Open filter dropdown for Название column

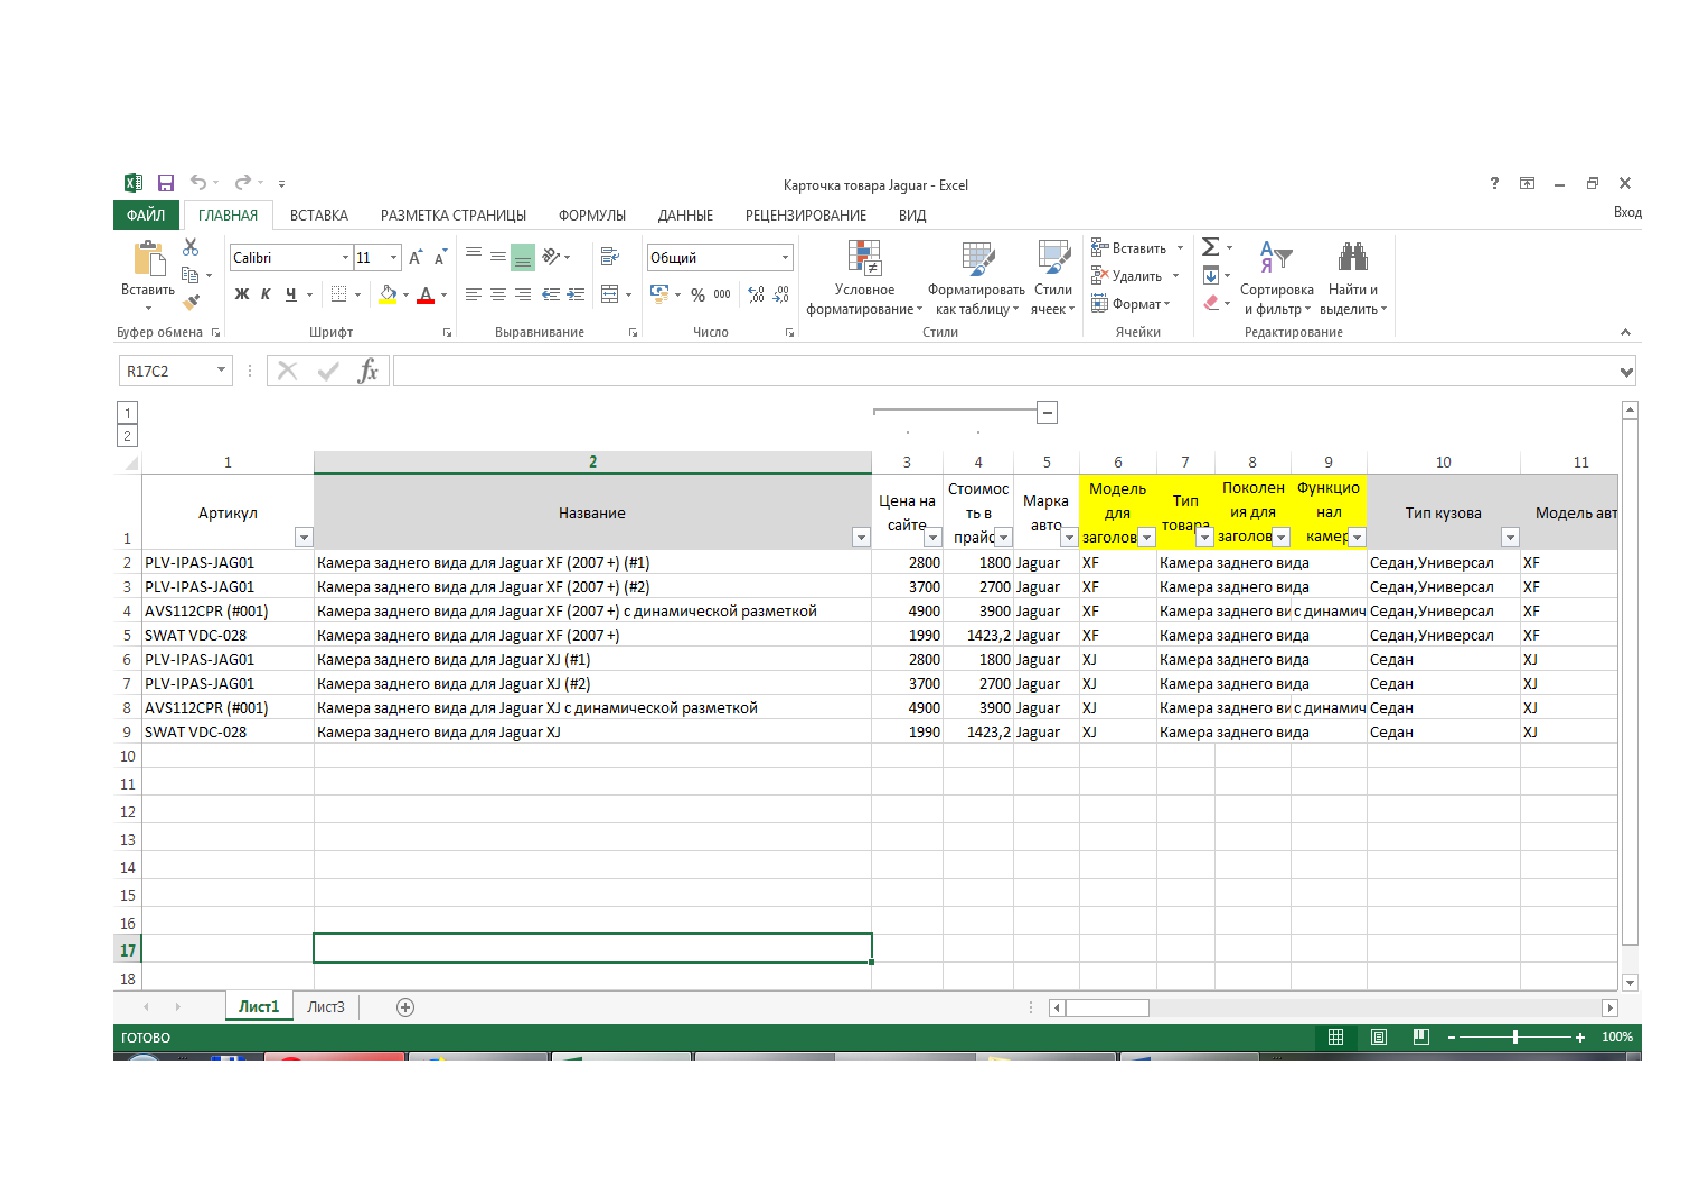861,538
